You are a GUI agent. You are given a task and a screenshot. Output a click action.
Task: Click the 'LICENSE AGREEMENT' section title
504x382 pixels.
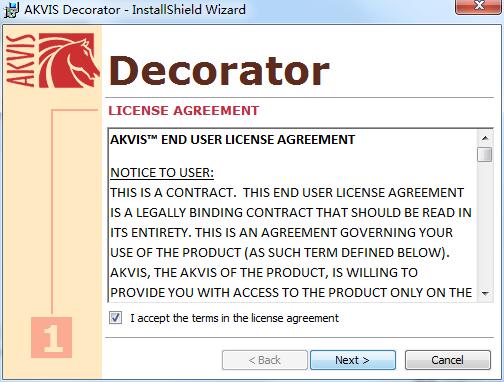click(x=184, y=111)
